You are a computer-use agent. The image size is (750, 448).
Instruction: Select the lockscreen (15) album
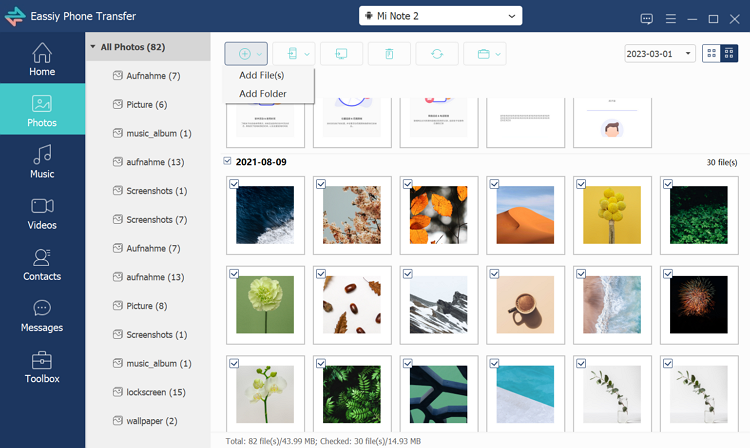[x=147, y=392]
